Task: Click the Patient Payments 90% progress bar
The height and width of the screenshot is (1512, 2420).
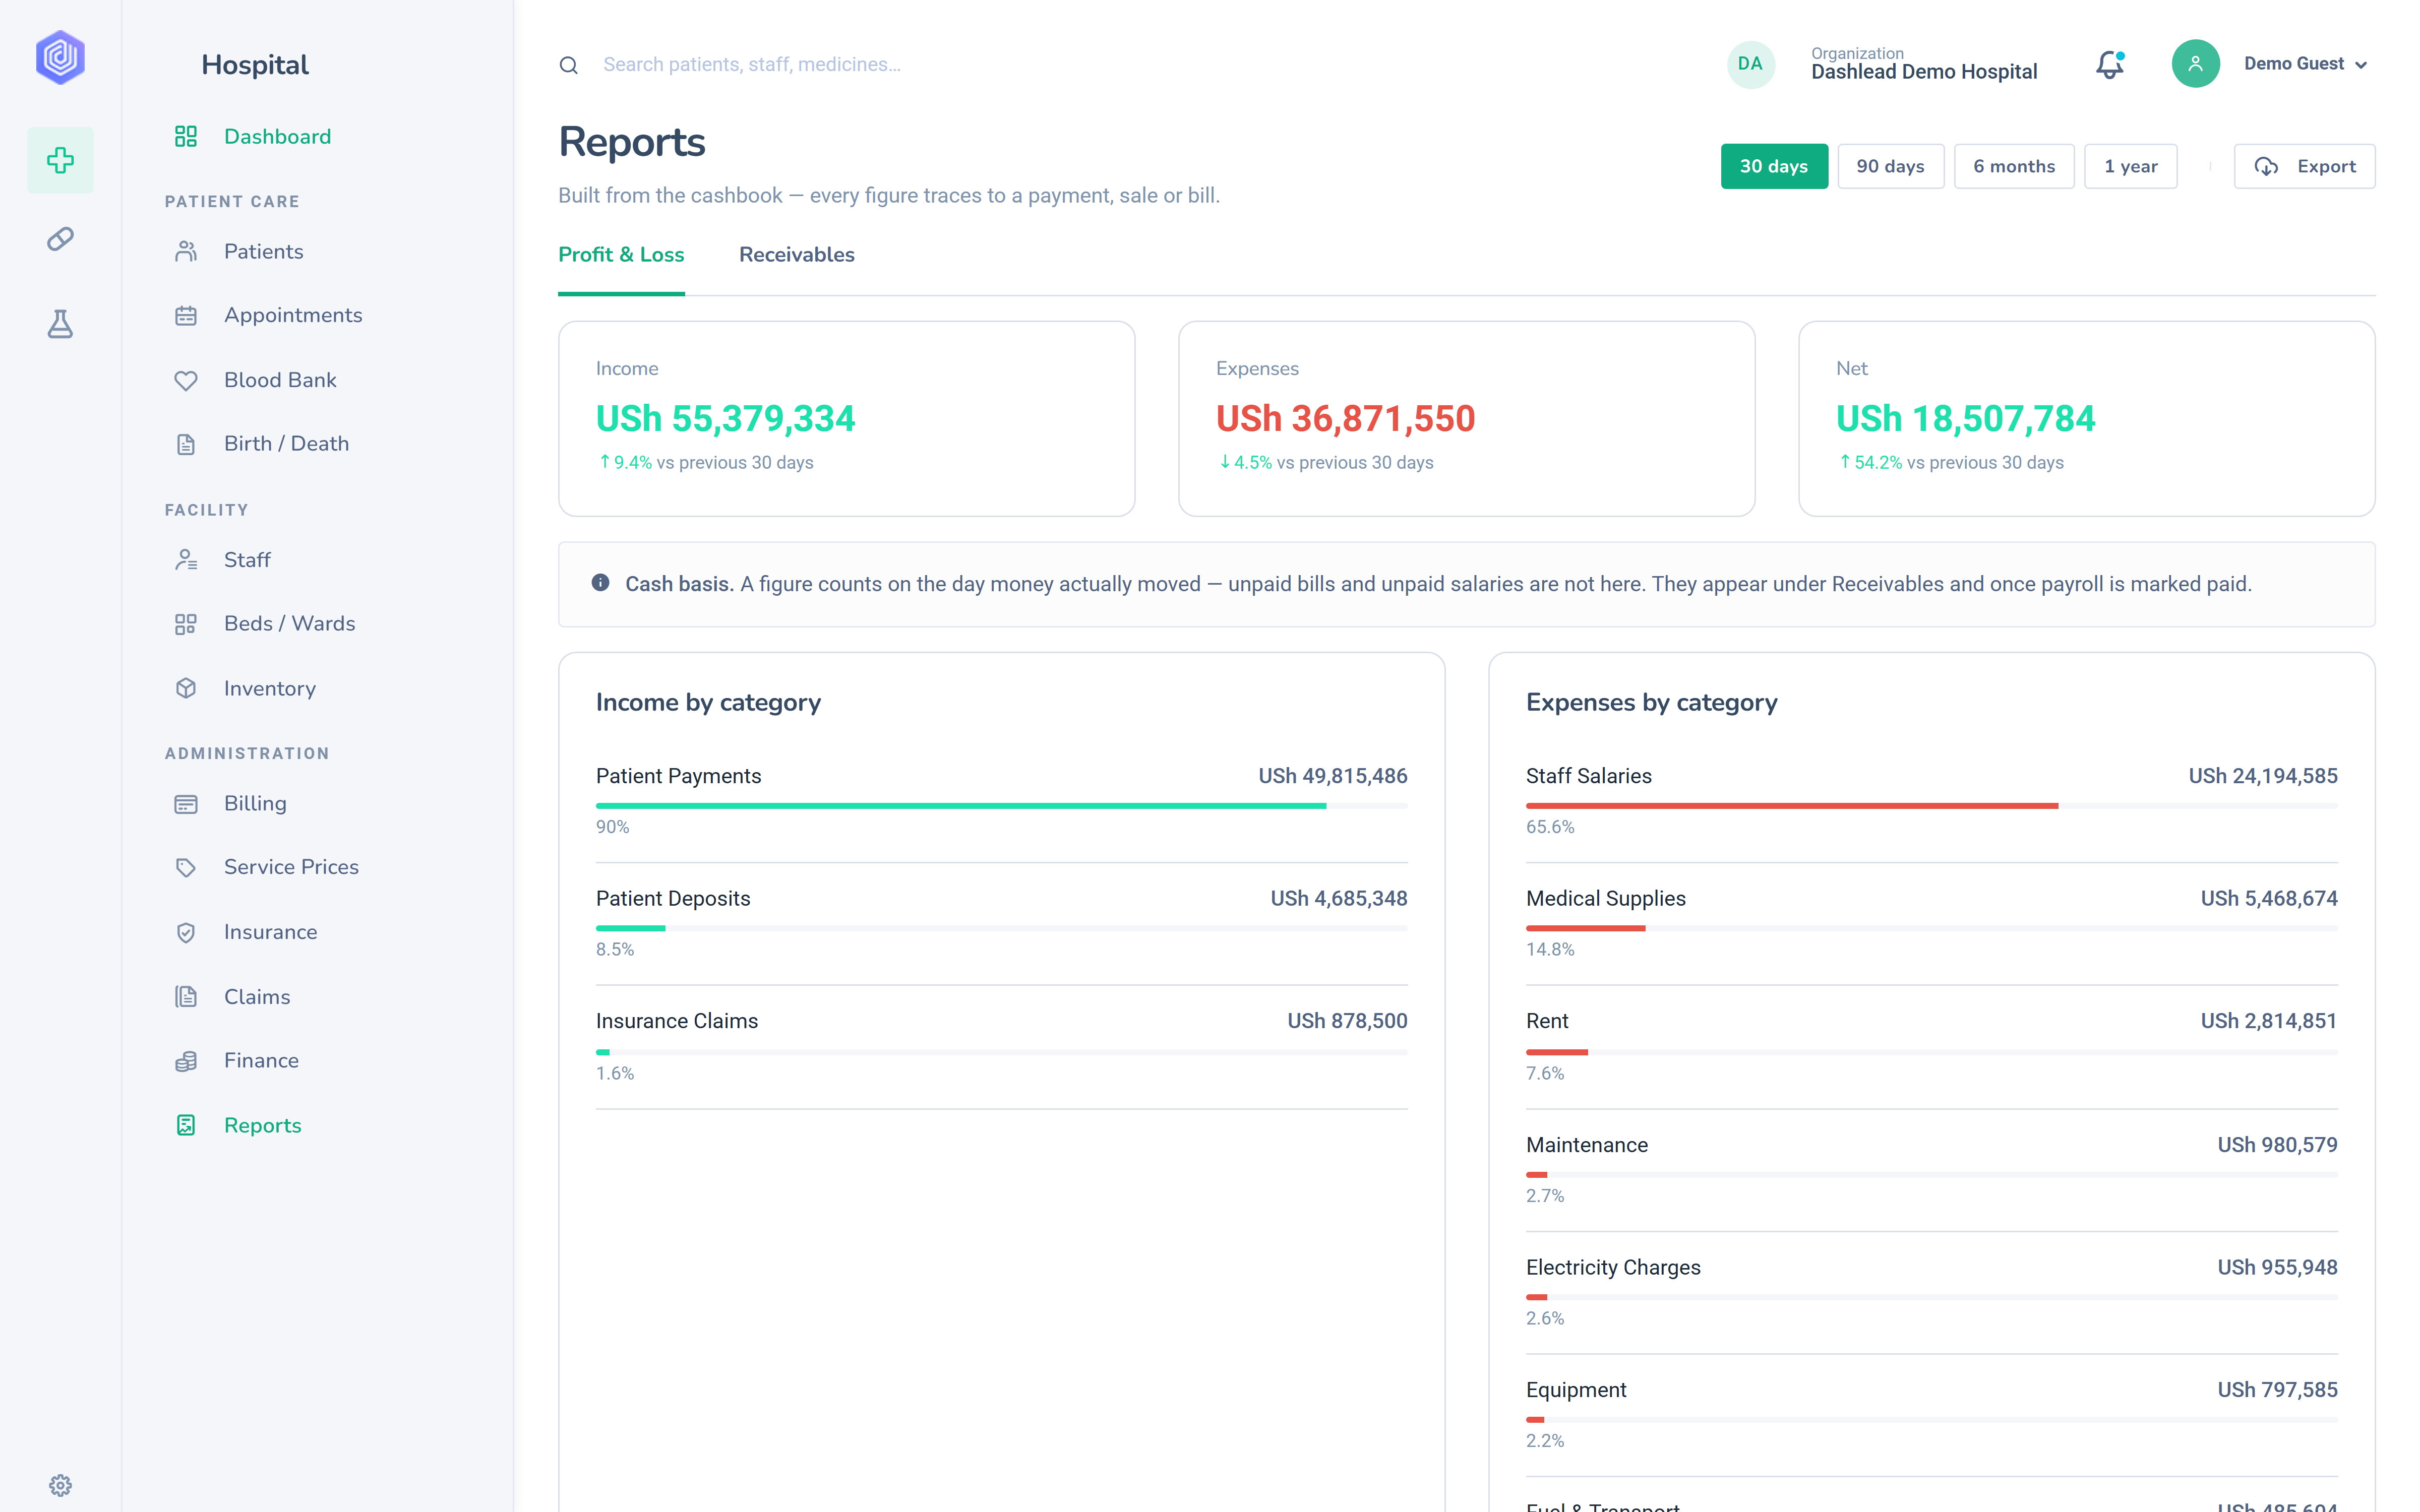Action: point(1001,805)
